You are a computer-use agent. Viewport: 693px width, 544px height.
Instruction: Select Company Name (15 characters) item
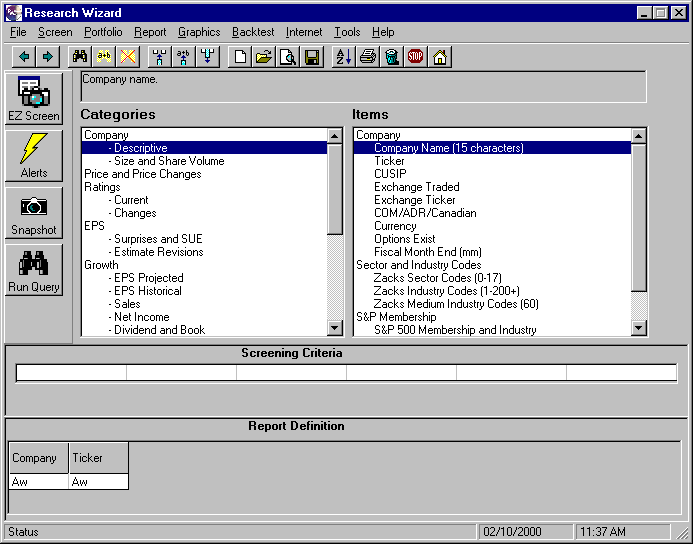[492, 148]
